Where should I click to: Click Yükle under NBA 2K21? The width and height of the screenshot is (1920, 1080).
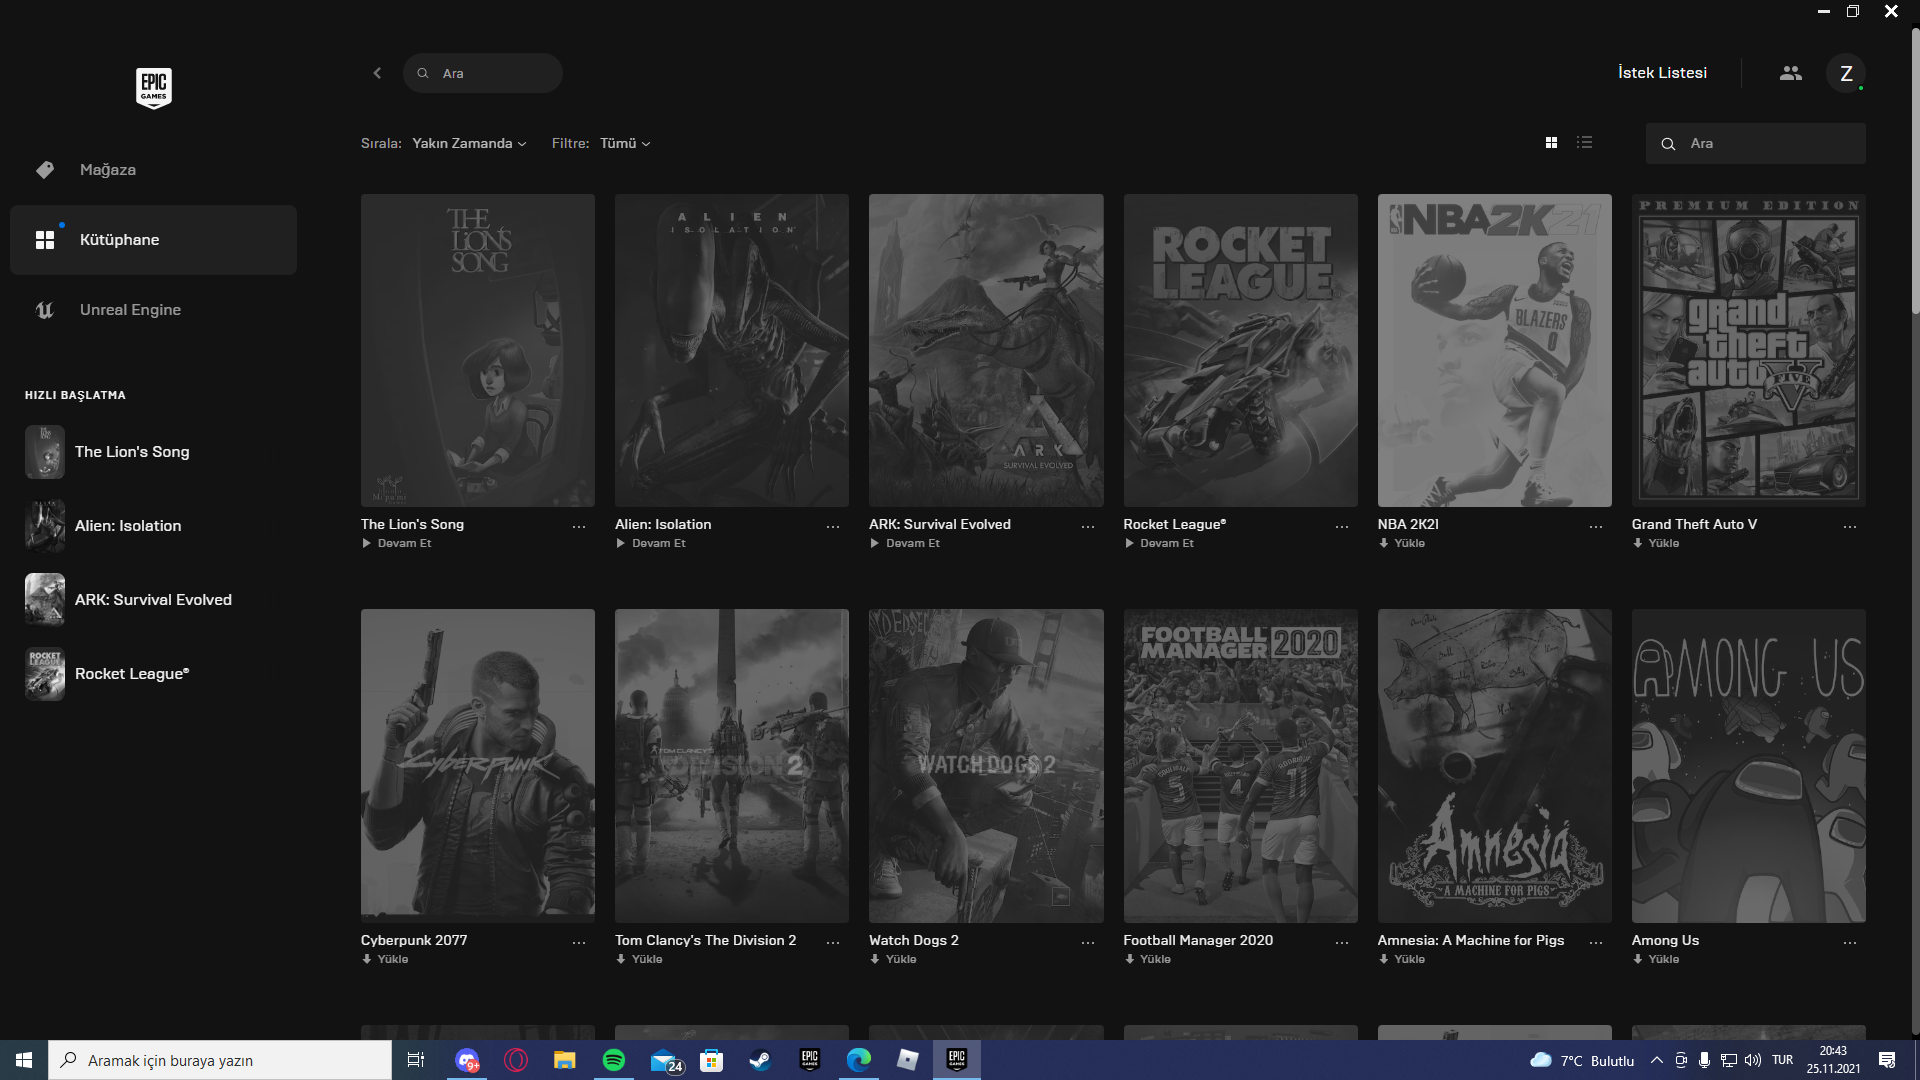point(1402,543)
